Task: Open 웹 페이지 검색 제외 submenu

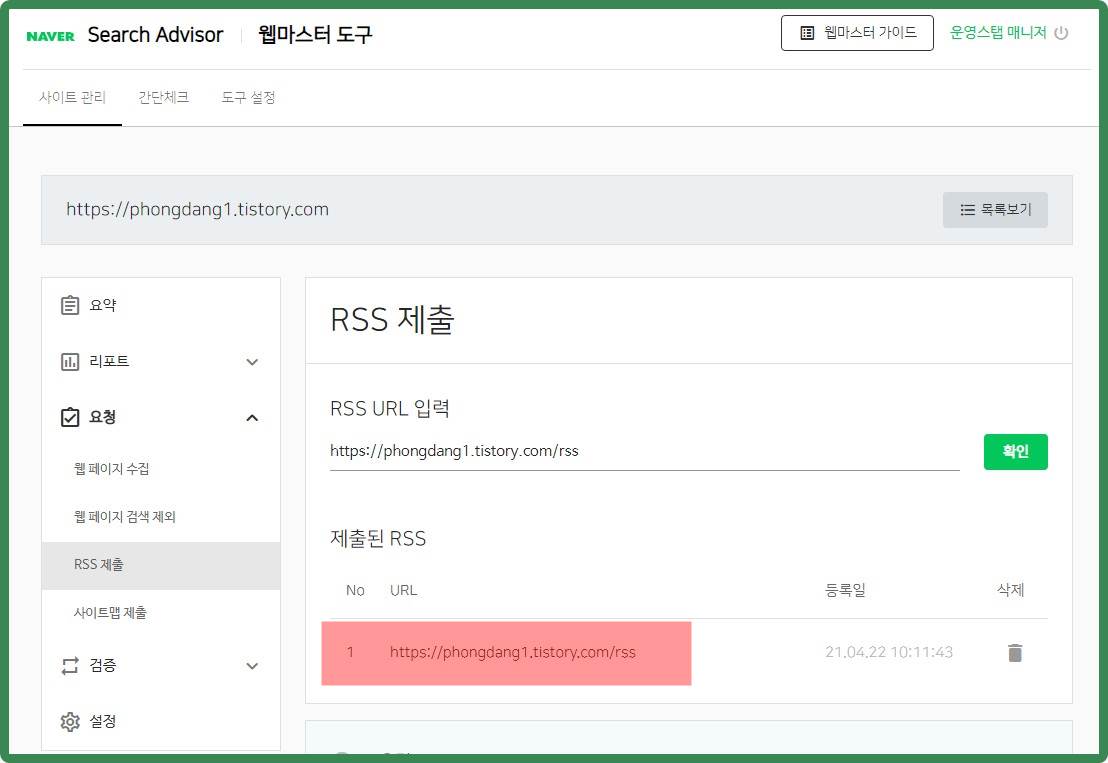Action: pos(125,516)
